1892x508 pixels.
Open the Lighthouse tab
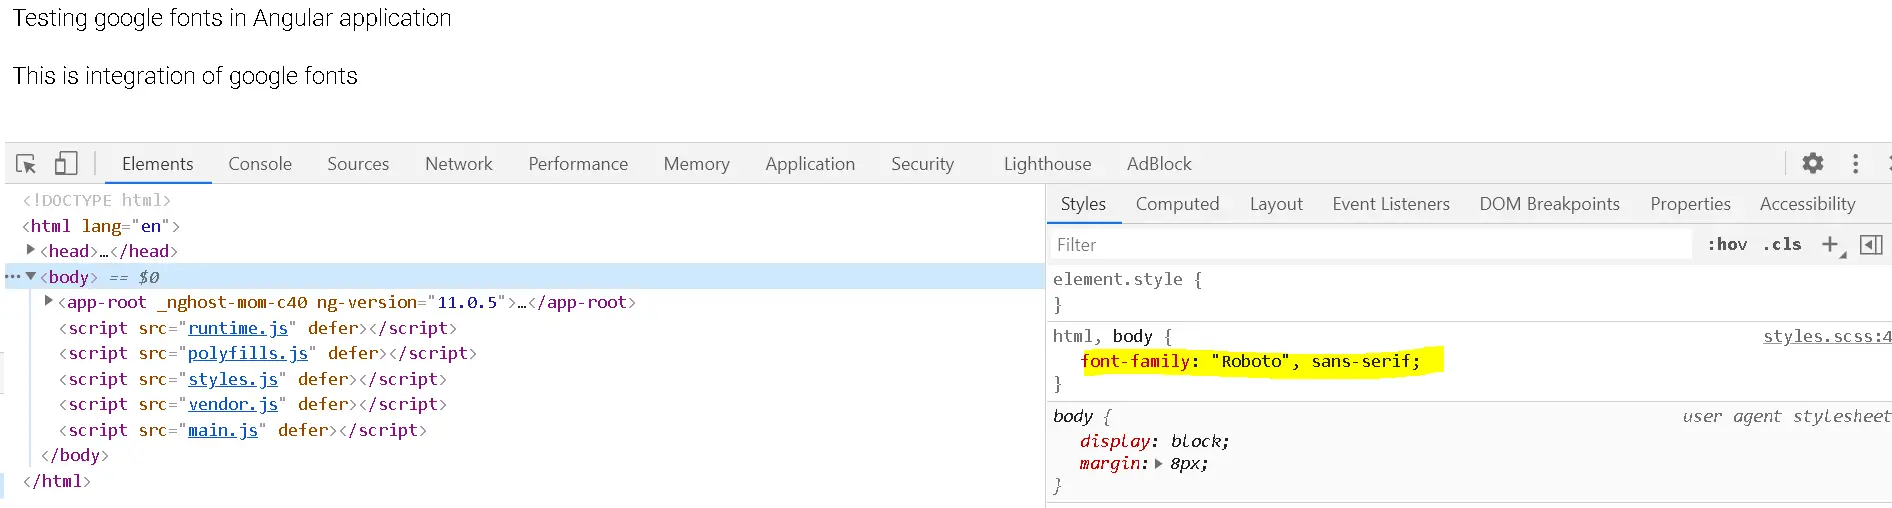click(1047, 164)
